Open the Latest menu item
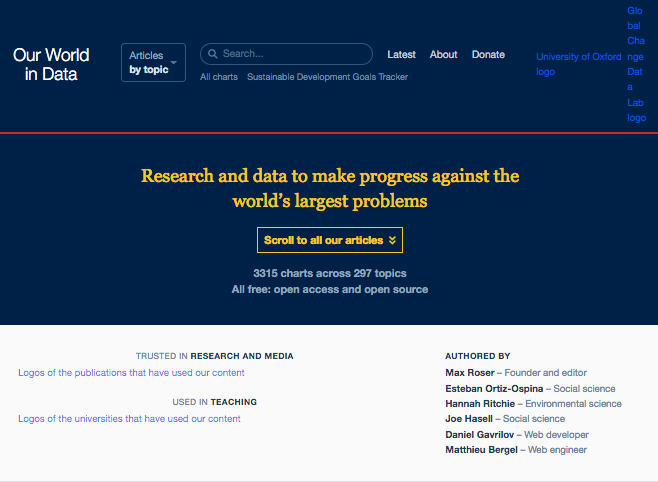This screenshot has height=482, width=658. 402,55
